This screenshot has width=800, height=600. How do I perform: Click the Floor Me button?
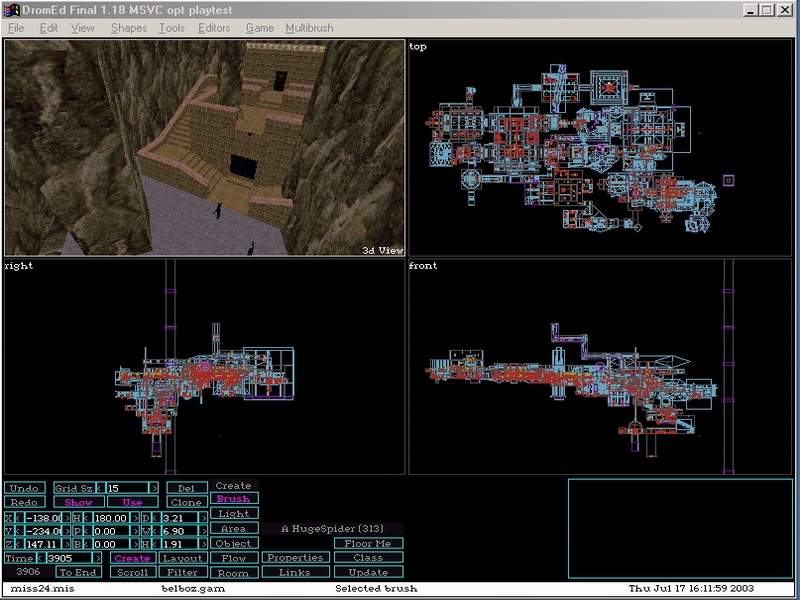coord(368,543)
